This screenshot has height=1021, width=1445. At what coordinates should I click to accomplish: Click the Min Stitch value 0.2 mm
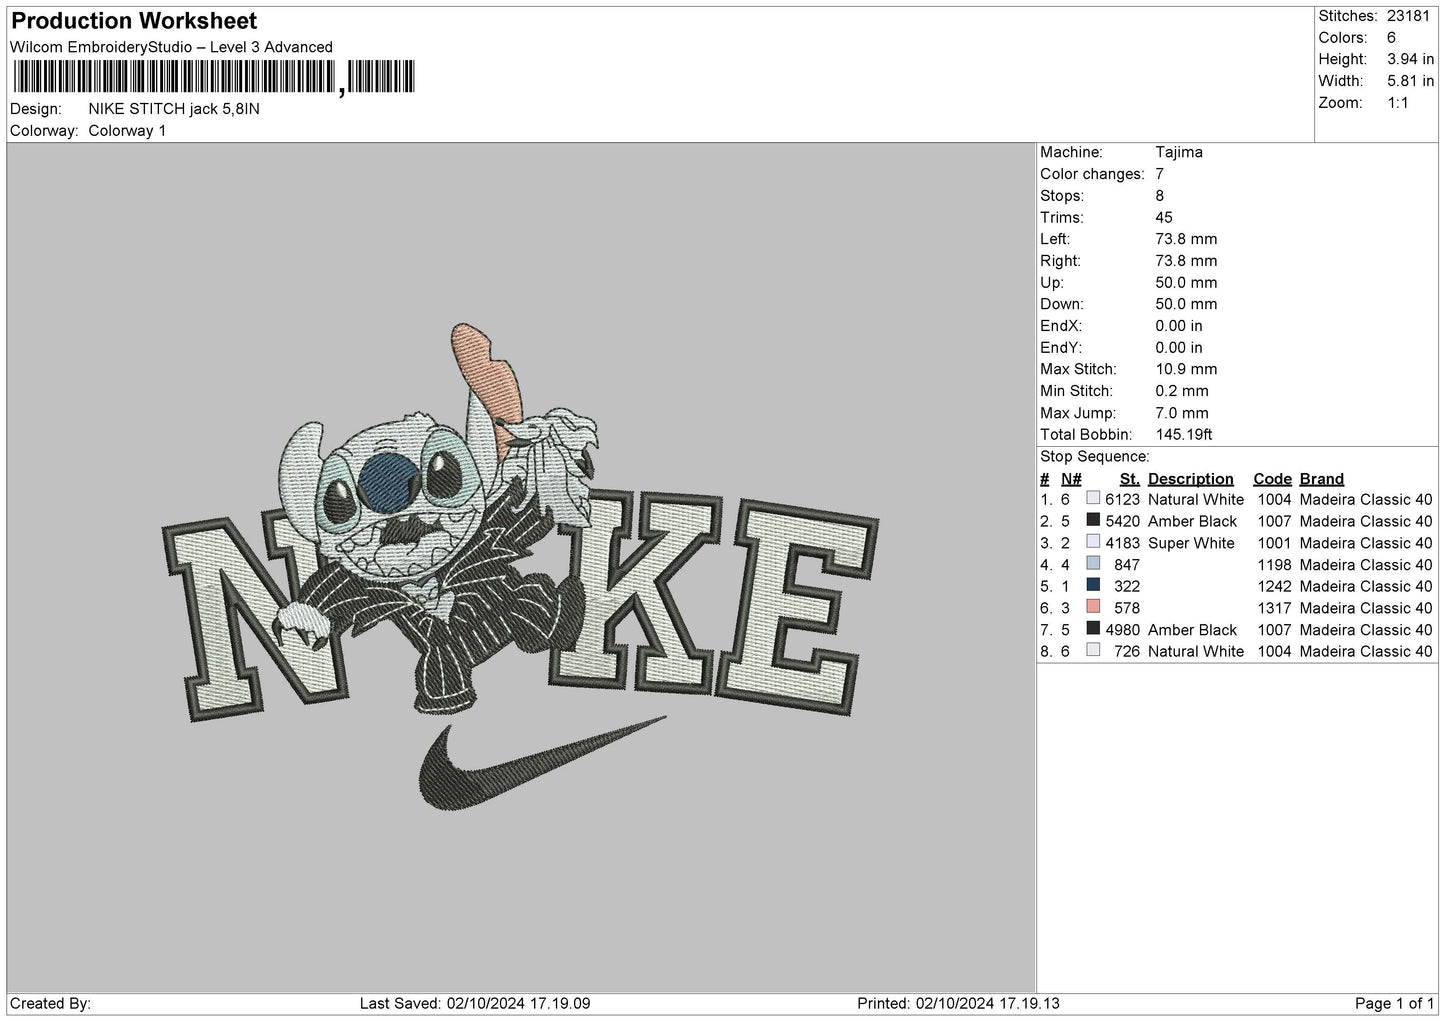[1182, 391]
